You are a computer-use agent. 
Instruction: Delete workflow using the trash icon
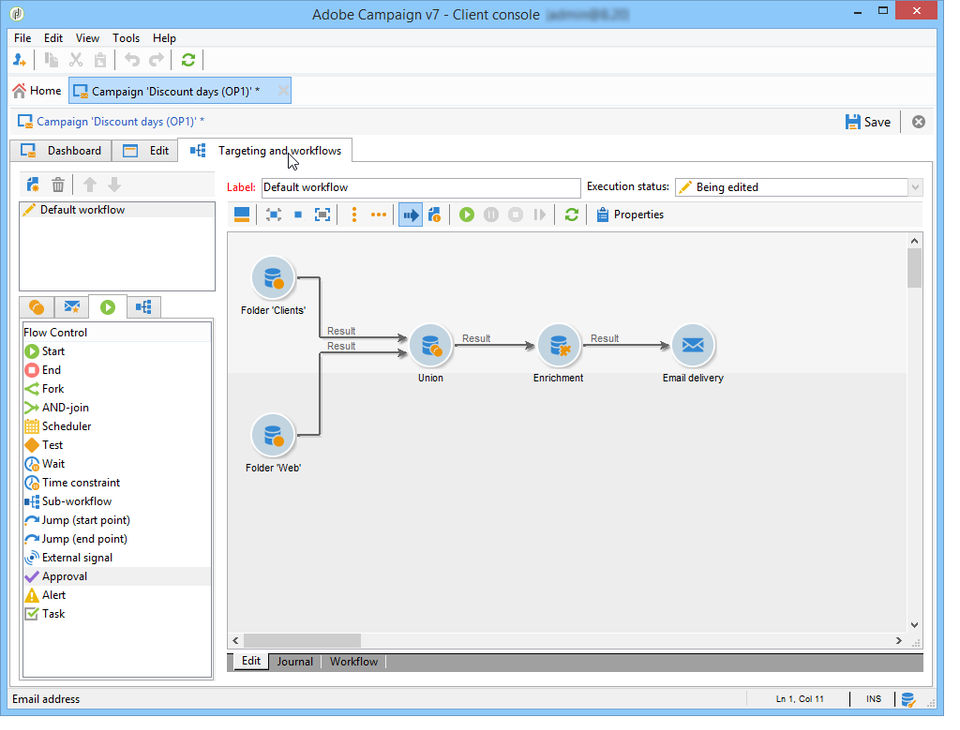tap(58, 184)
